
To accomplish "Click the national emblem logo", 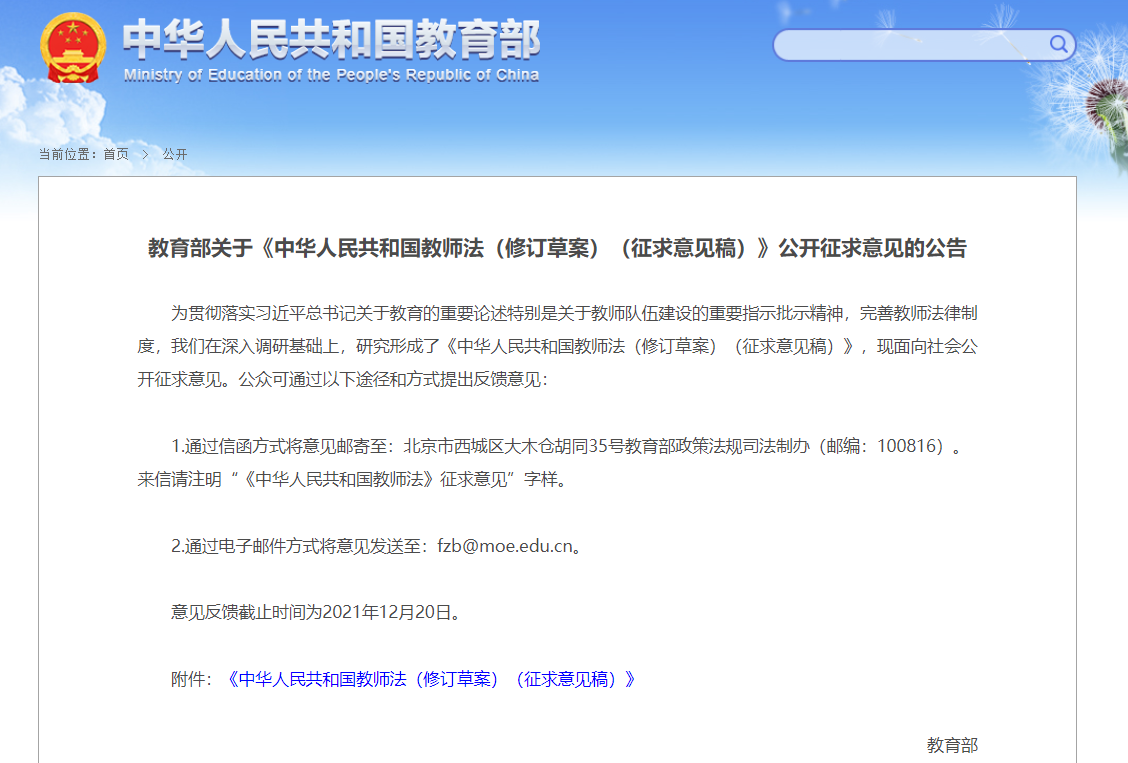I will [73, 47].
